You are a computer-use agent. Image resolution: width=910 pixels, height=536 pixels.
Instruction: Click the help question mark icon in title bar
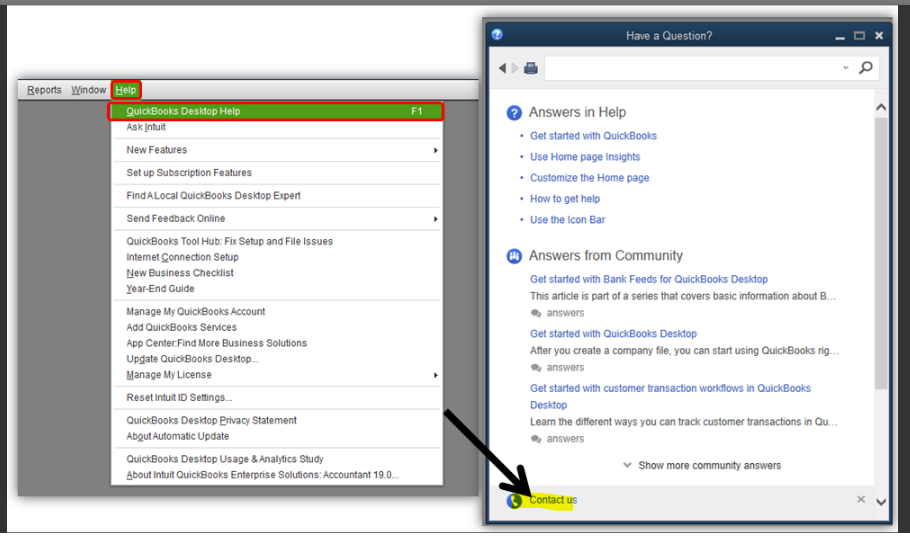[x=497, y=35]
